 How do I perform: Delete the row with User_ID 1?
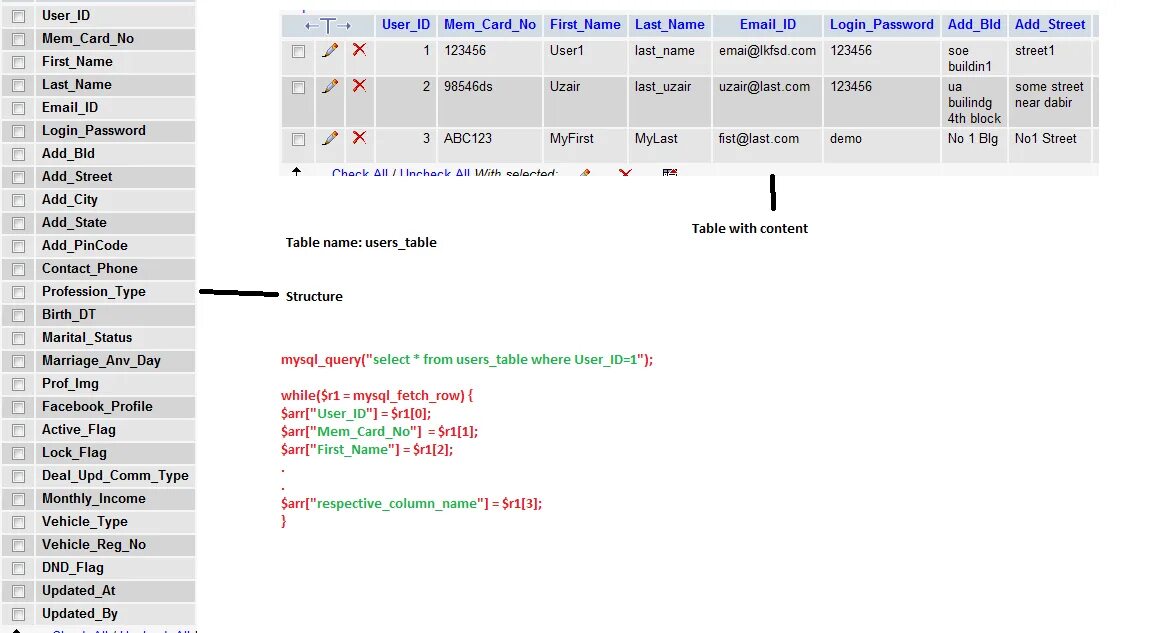coord(361,51)
